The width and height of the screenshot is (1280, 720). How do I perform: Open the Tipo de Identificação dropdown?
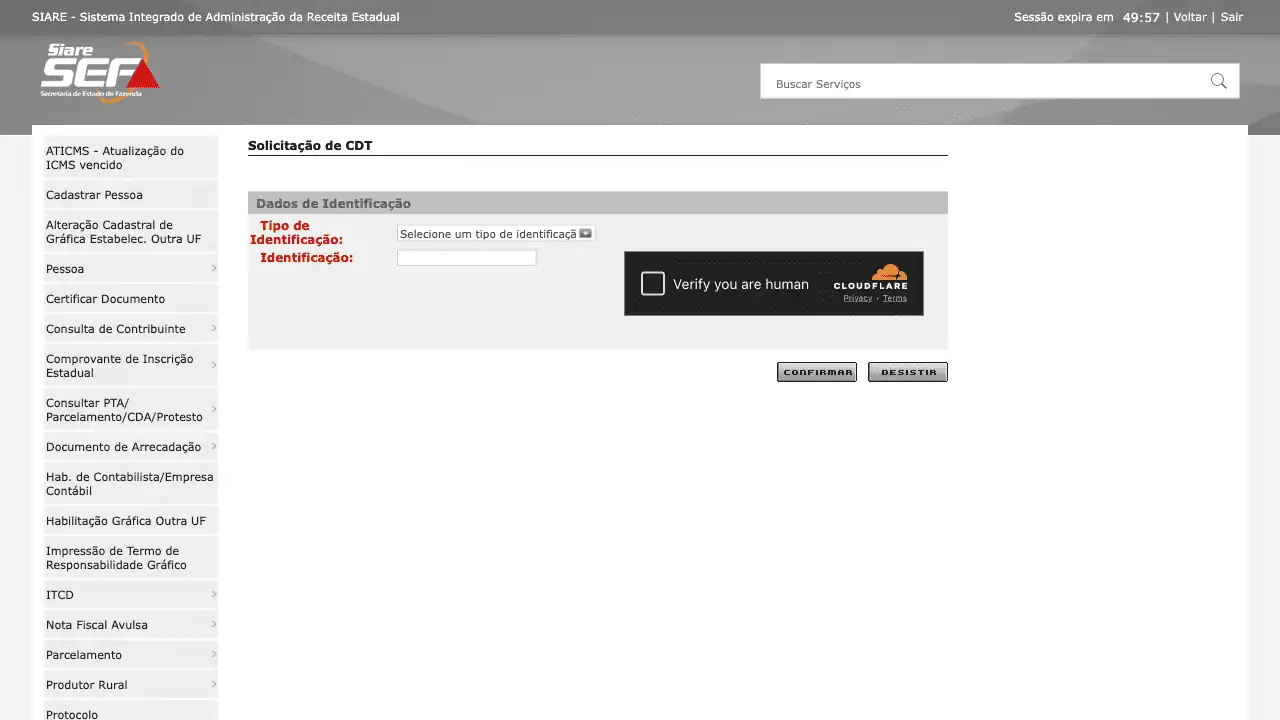pos(495,234)
